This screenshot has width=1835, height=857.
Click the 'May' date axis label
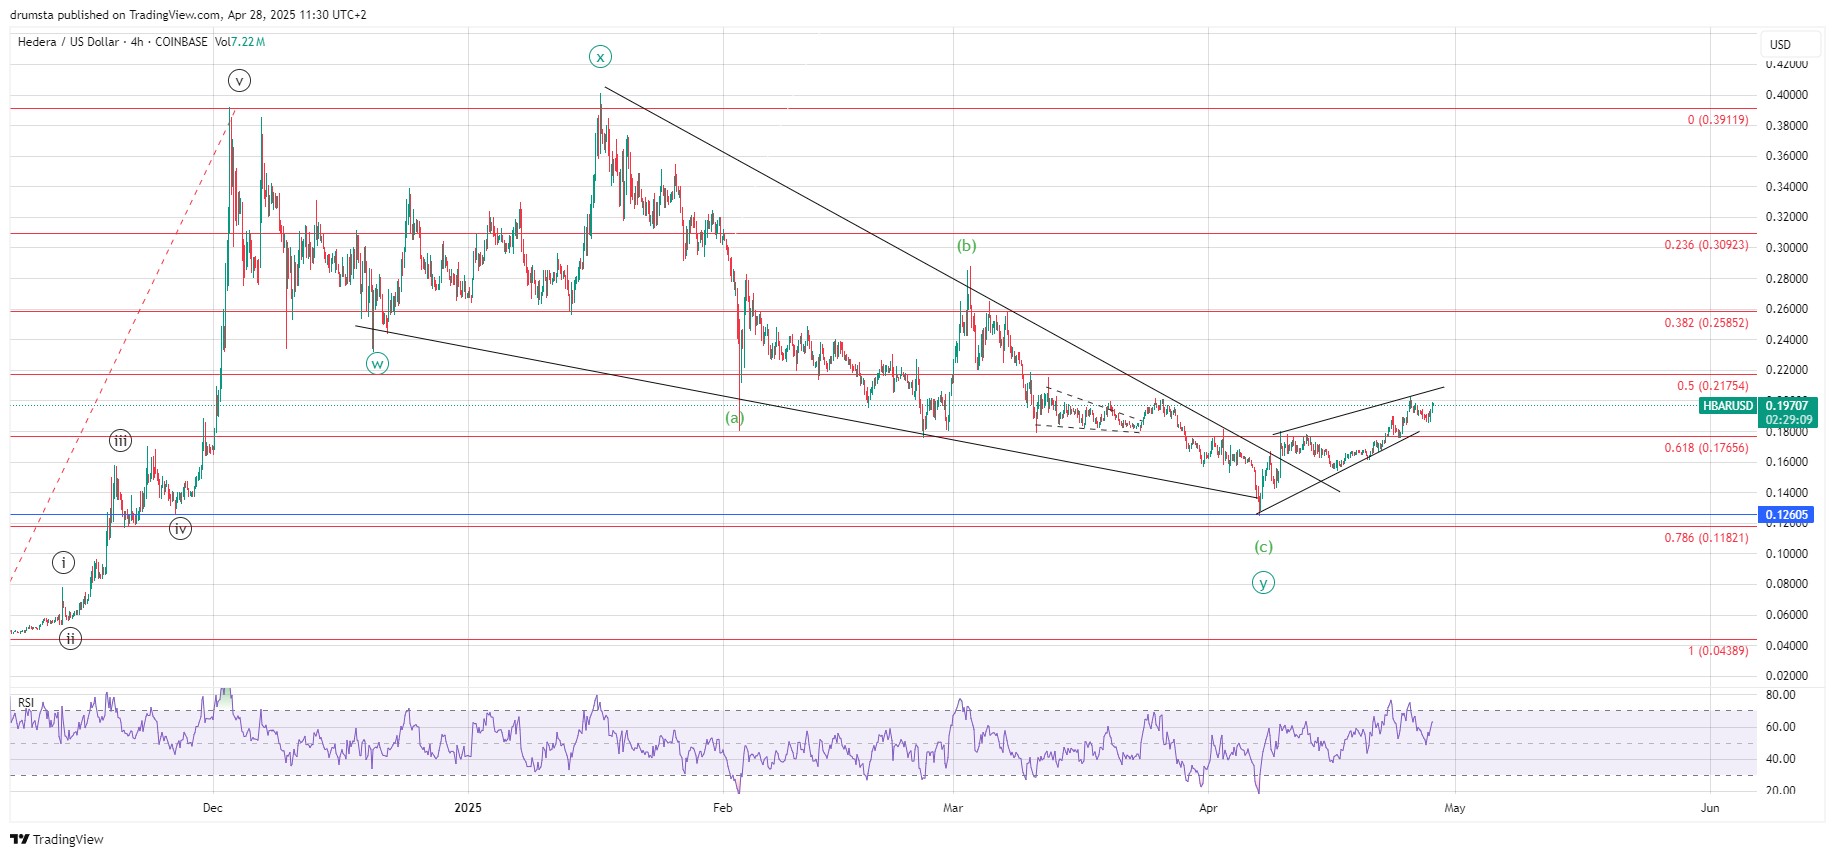[1455, 808]
